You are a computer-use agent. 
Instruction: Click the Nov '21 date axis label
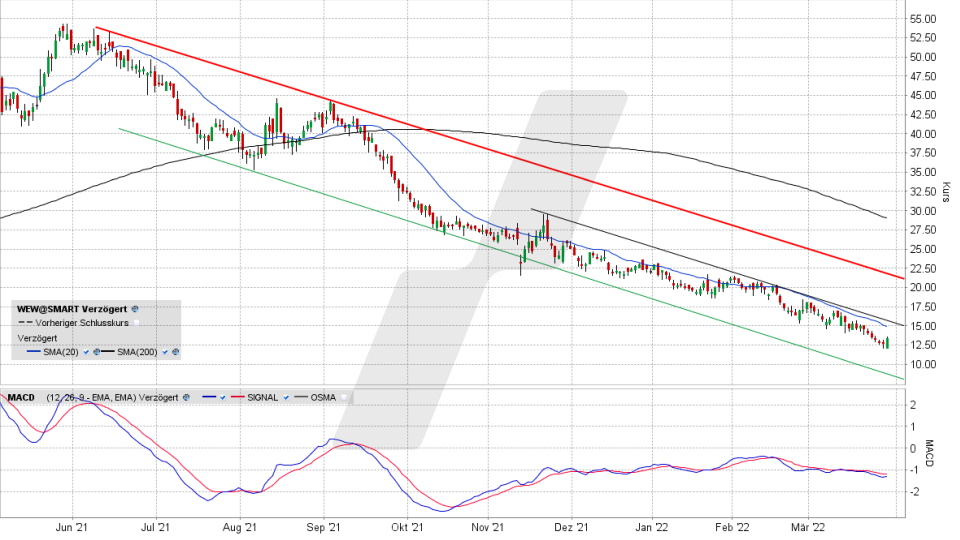489,527
